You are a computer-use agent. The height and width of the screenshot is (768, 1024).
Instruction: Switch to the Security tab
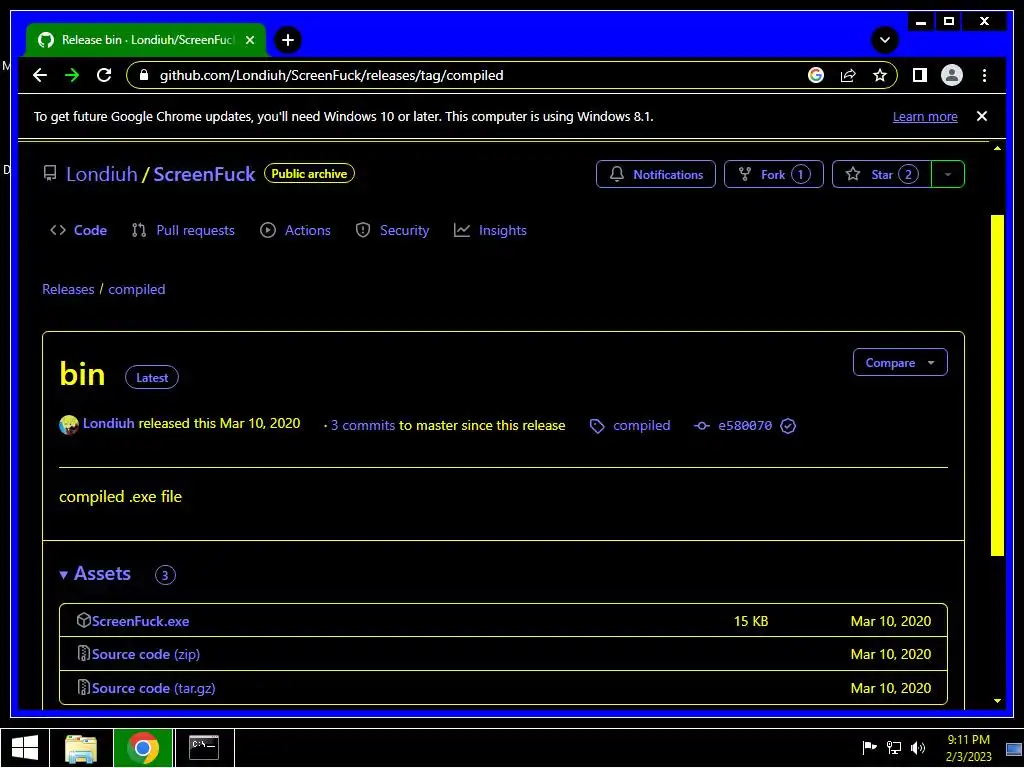point(392,230)
